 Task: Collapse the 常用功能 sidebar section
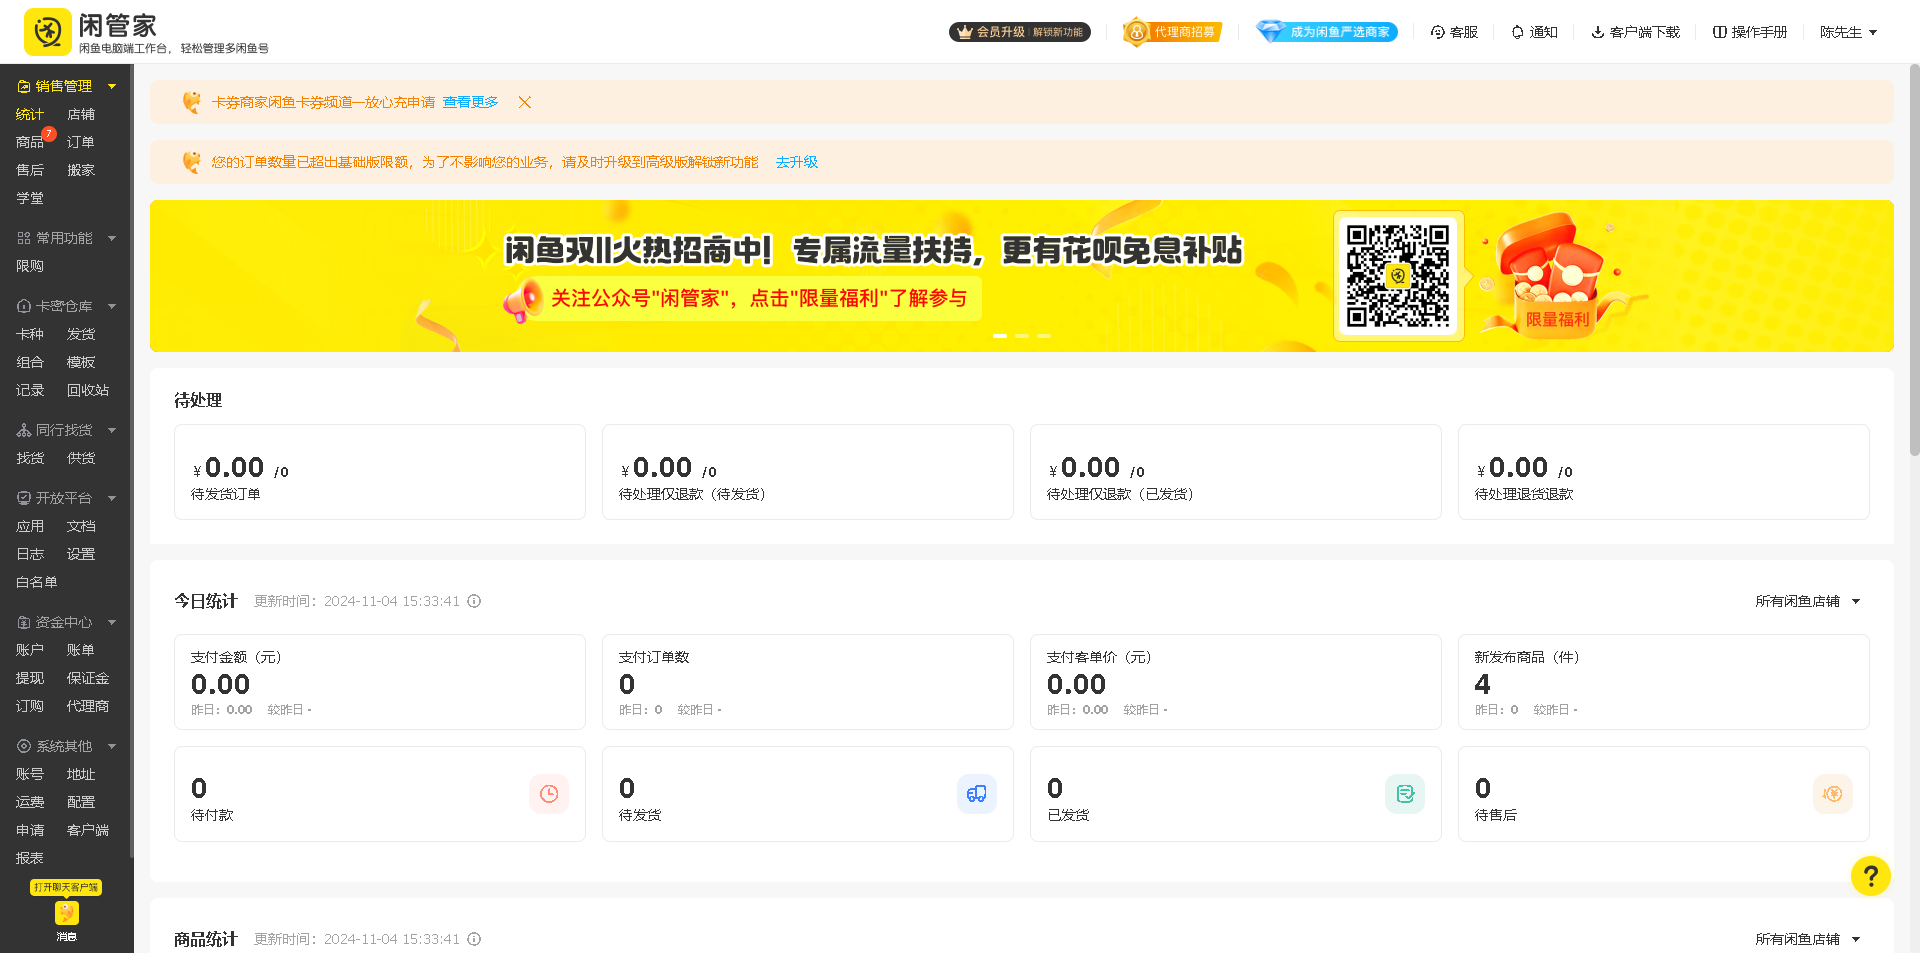(112, 238)
